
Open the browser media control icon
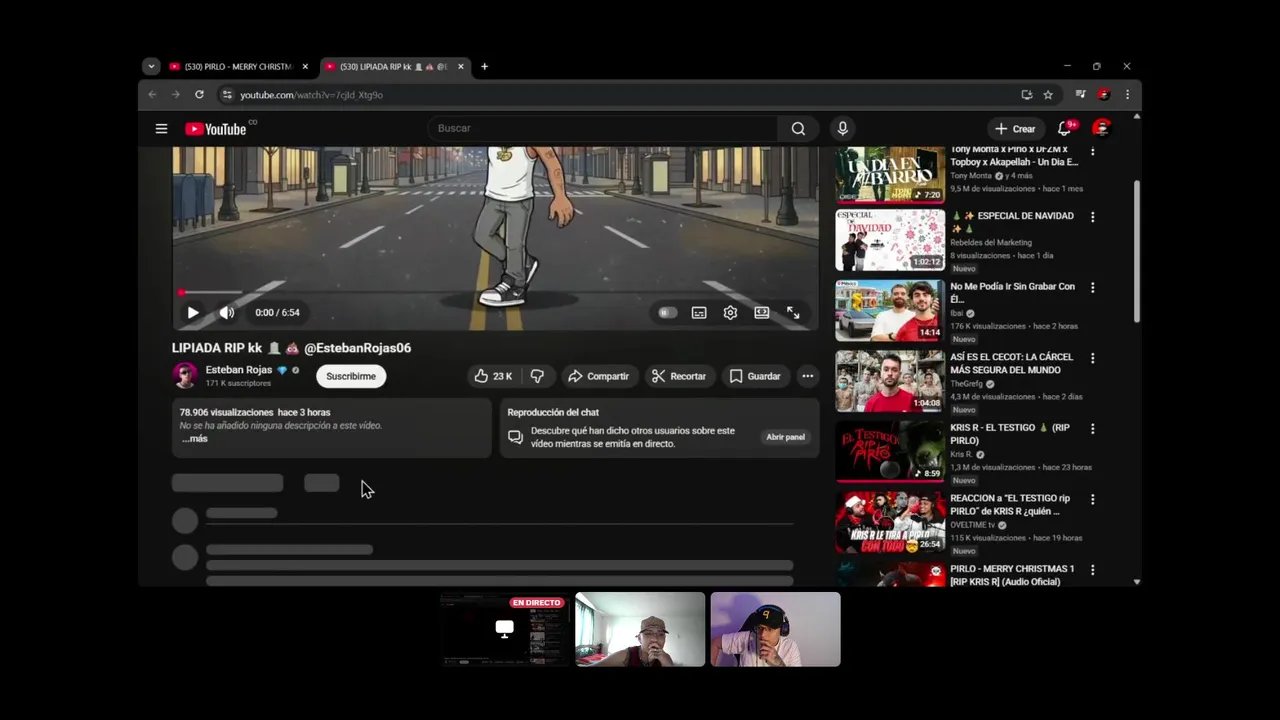[1080, 95]
